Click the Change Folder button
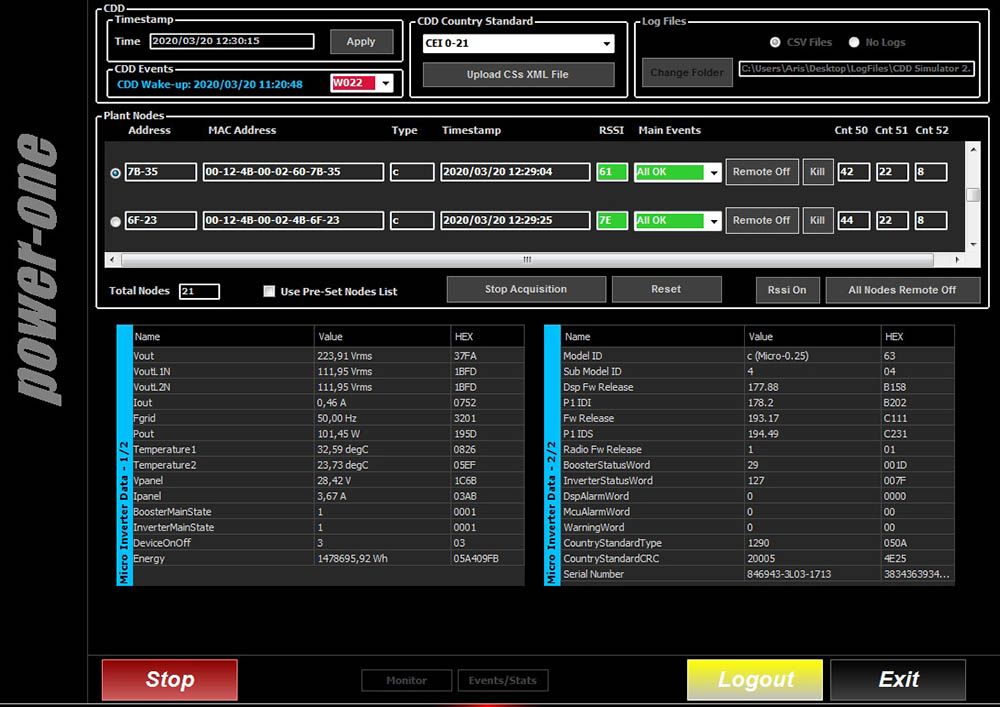 [x=687, y=73]
